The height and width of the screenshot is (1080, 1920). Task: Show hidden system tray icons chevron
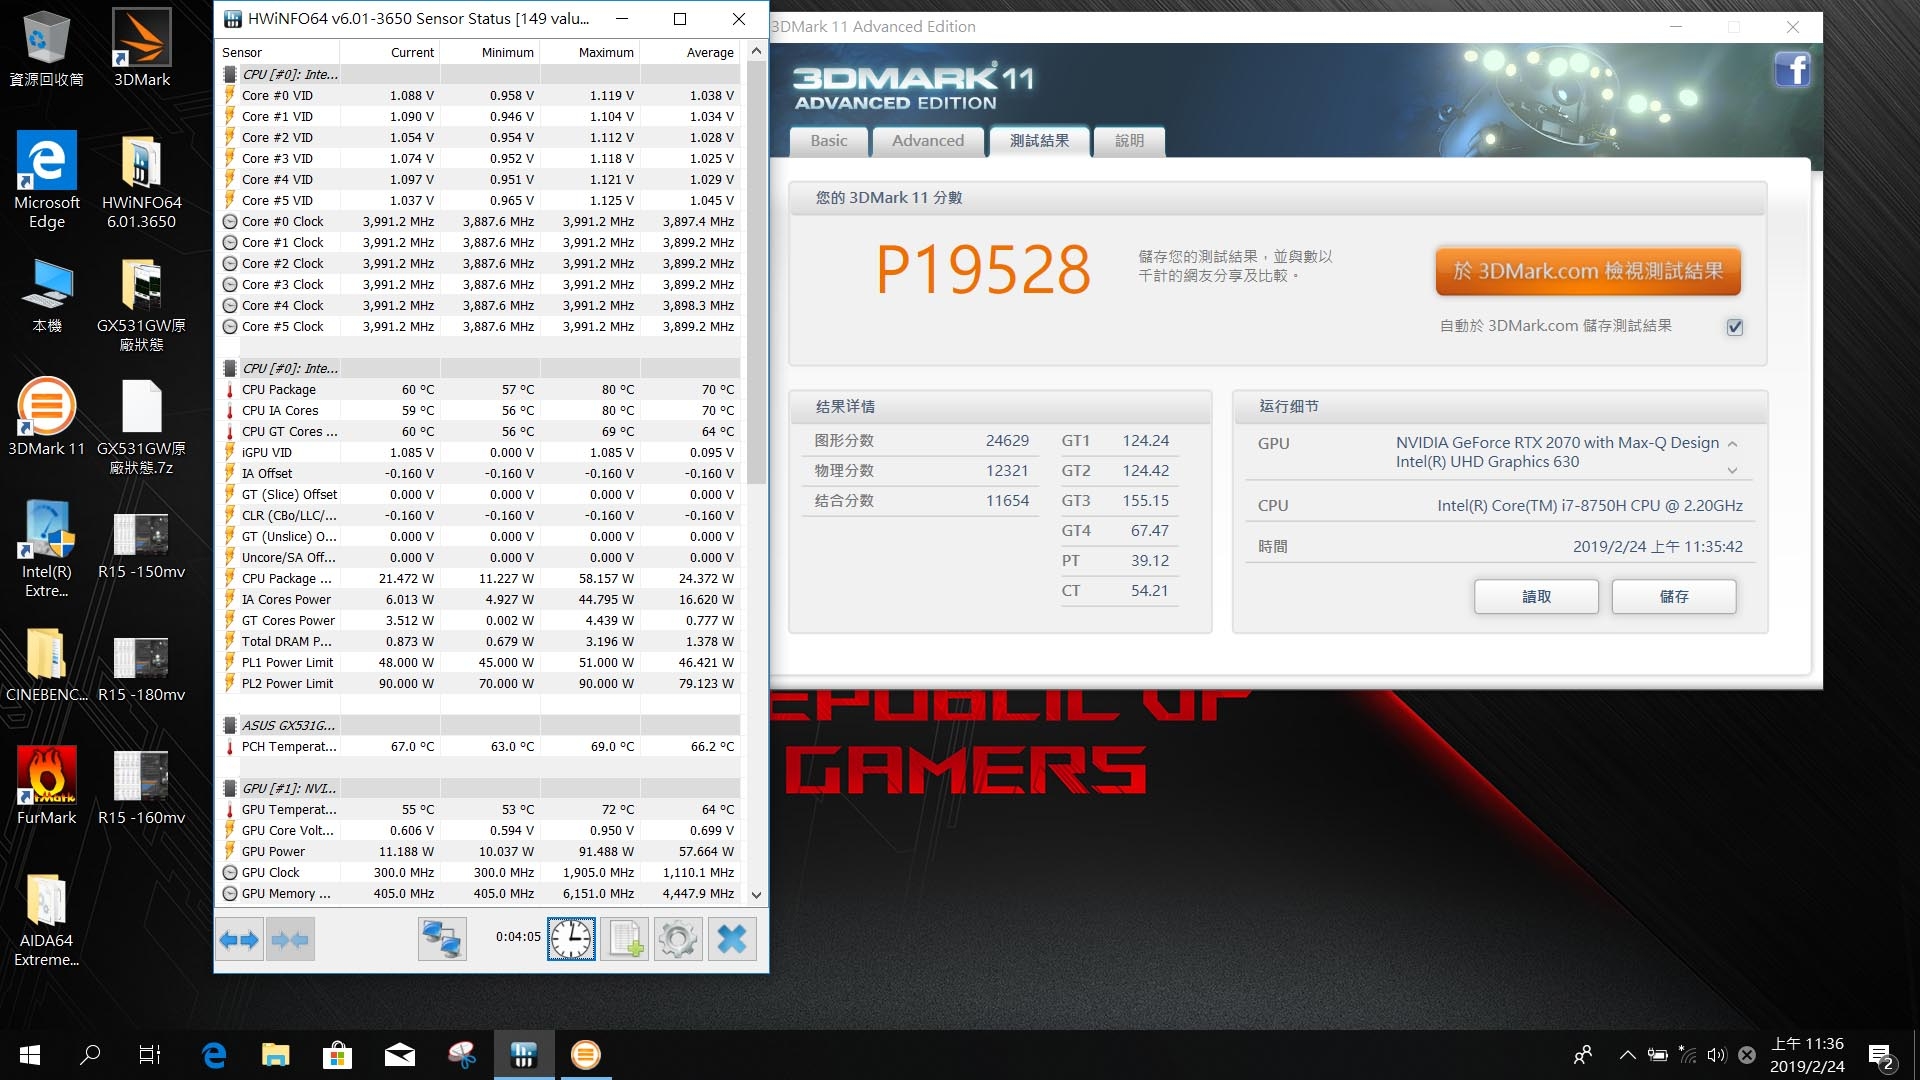1628,1055
